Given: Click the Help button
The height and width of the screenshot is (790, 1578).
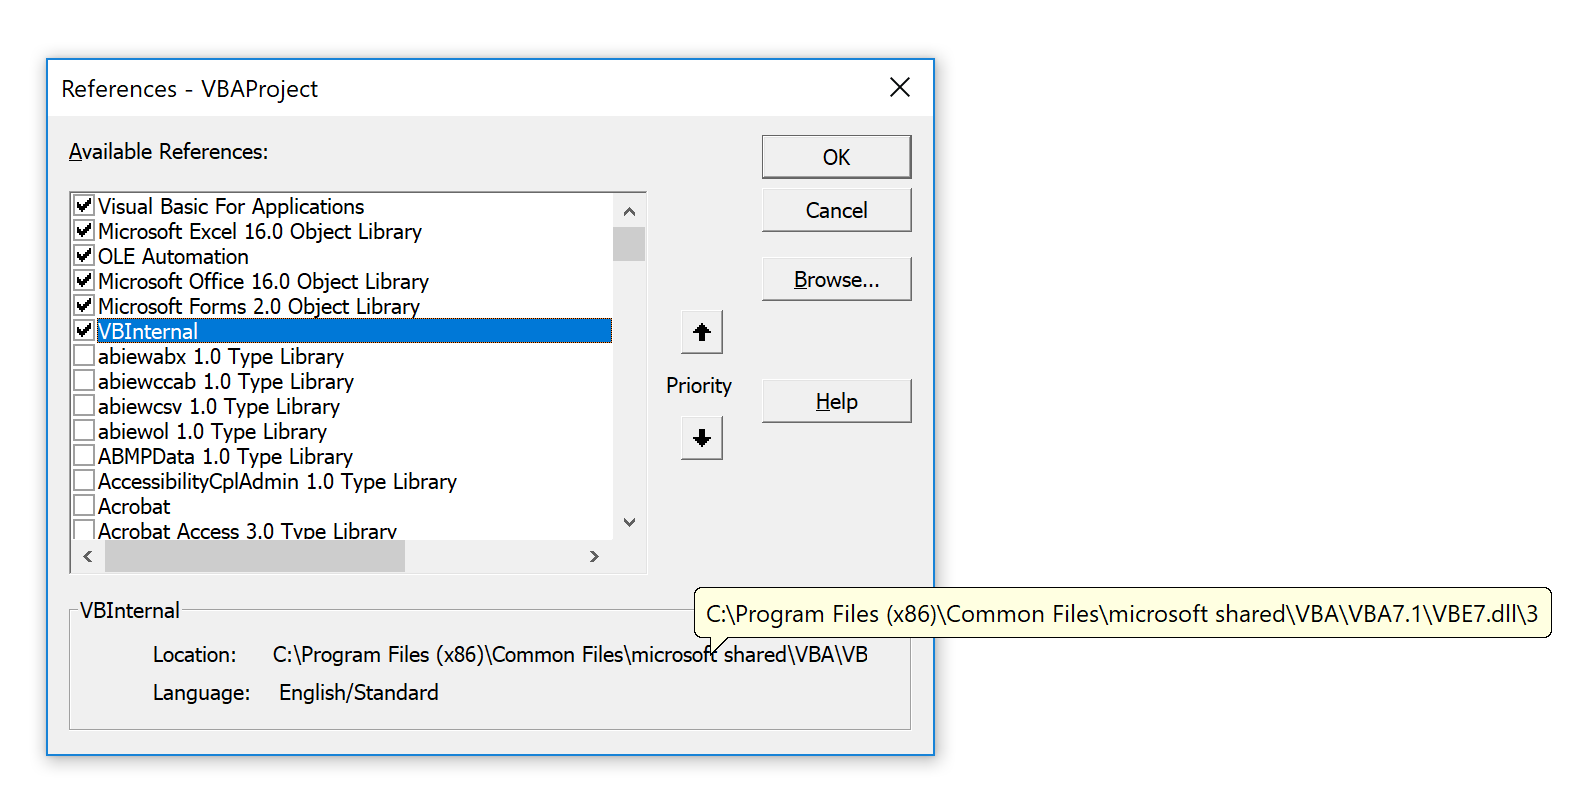Looking at the screenshot, I should coord(836,401).
